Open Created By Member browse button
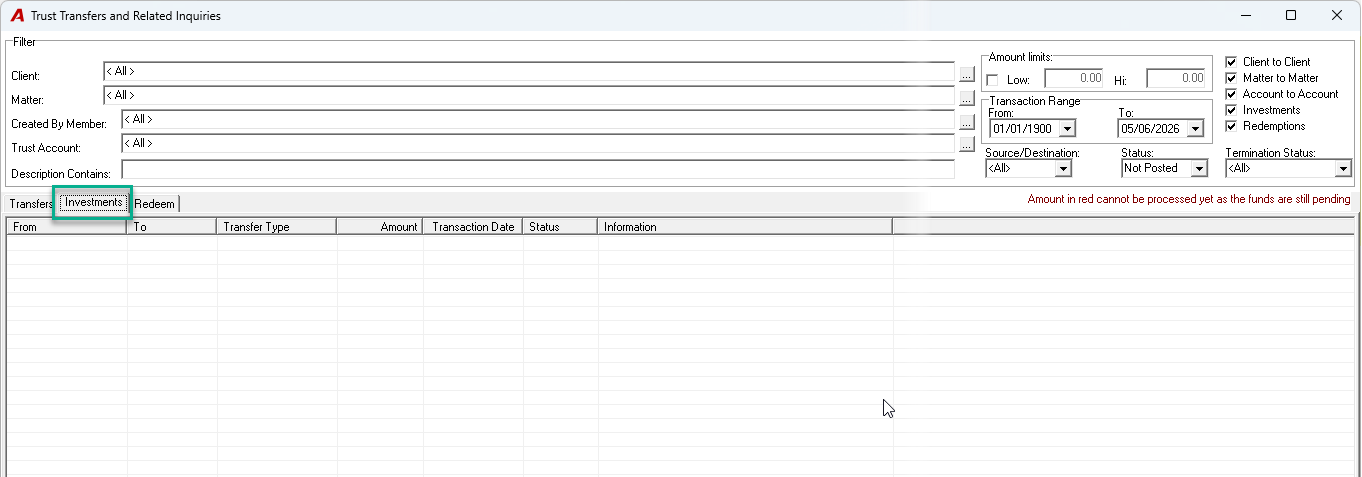Screen dimensions: 1362x477 [x=966, y=122]
